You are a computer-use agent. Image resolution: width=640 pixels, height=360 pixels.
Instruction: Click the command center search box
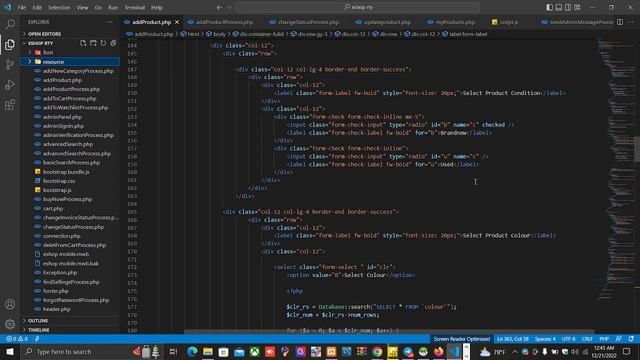(358, 7)
